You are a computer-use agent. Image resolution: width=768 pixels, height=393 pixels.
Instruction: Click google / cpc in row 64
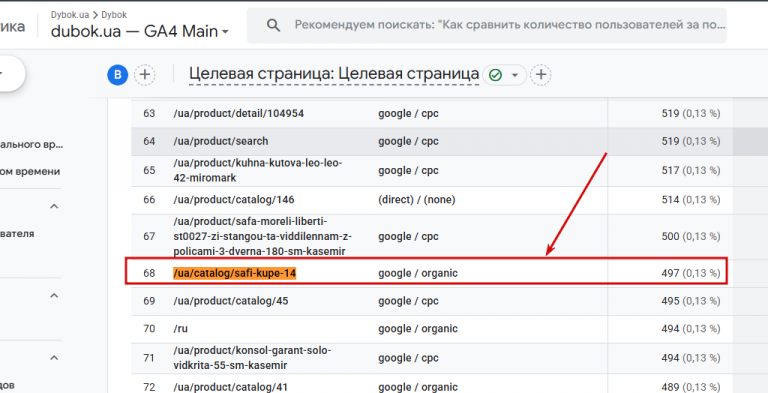408,141
